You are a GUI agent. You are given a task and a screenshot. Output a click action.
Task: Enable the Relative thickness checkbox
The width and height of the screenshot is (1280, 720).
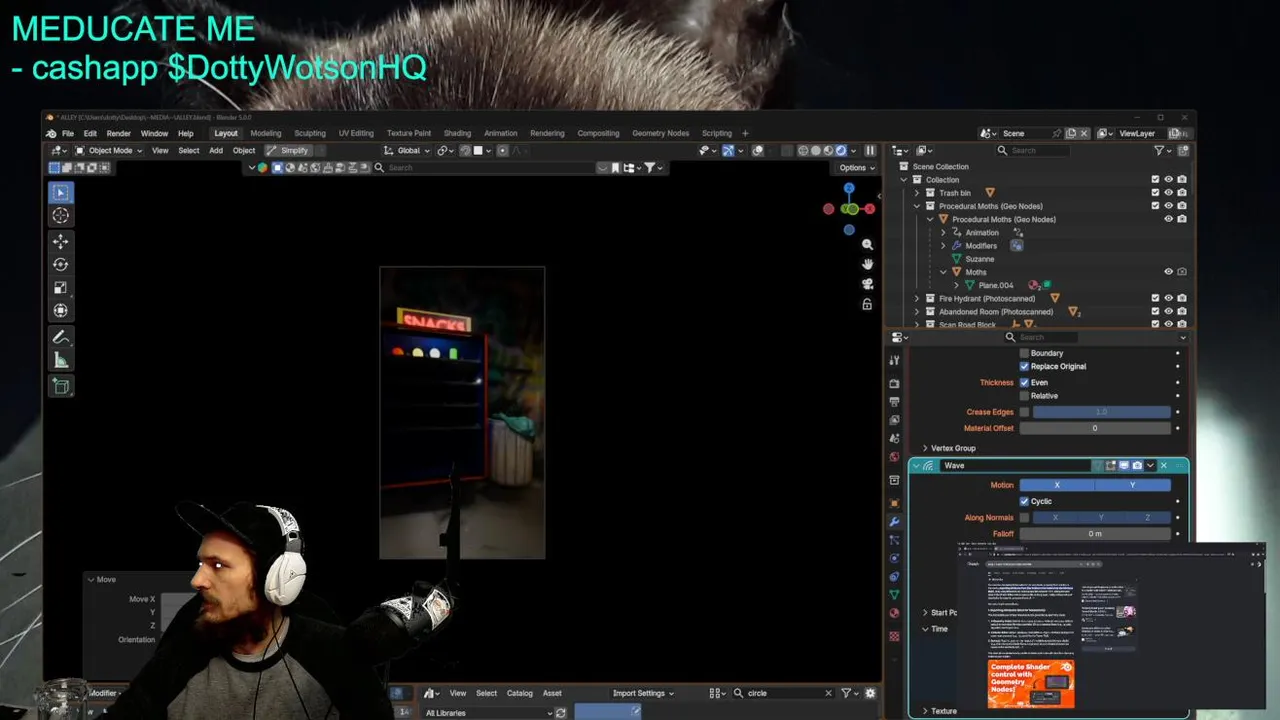1024,395
